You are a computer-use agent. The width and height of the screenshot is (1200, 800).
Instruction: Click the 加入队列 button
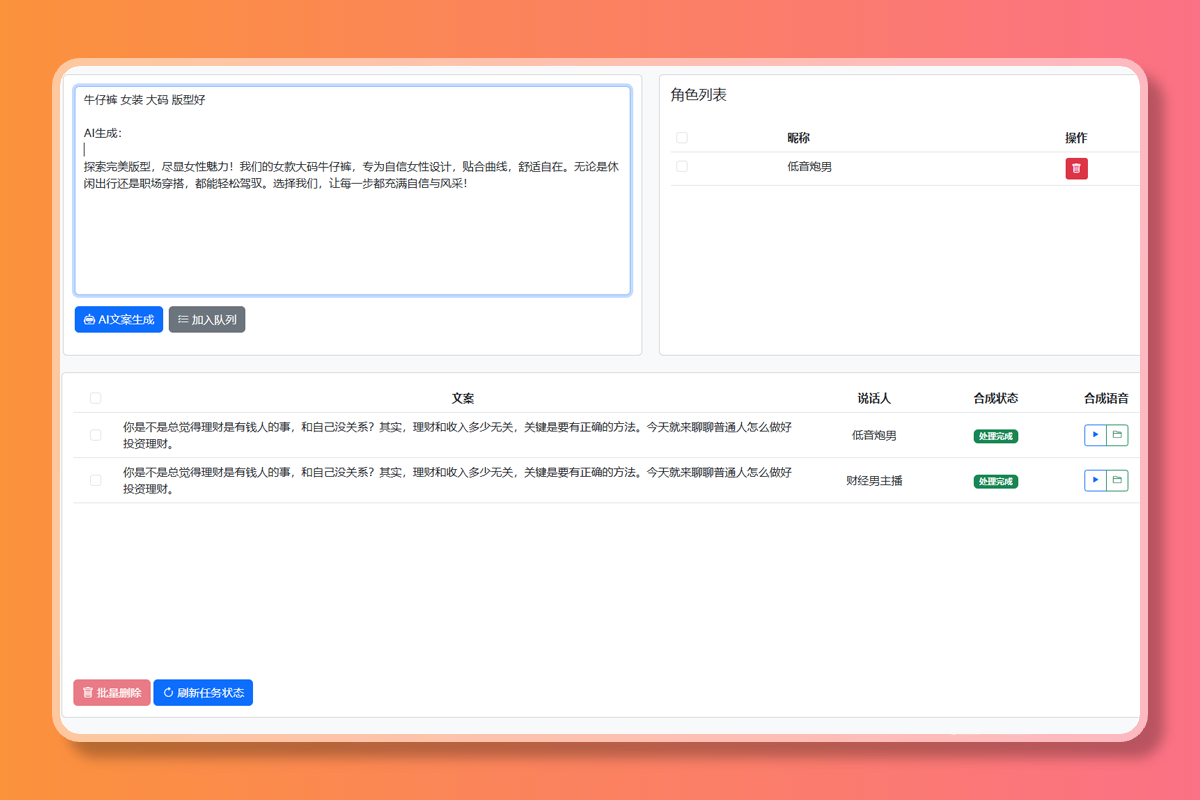[x=207, y=320]
